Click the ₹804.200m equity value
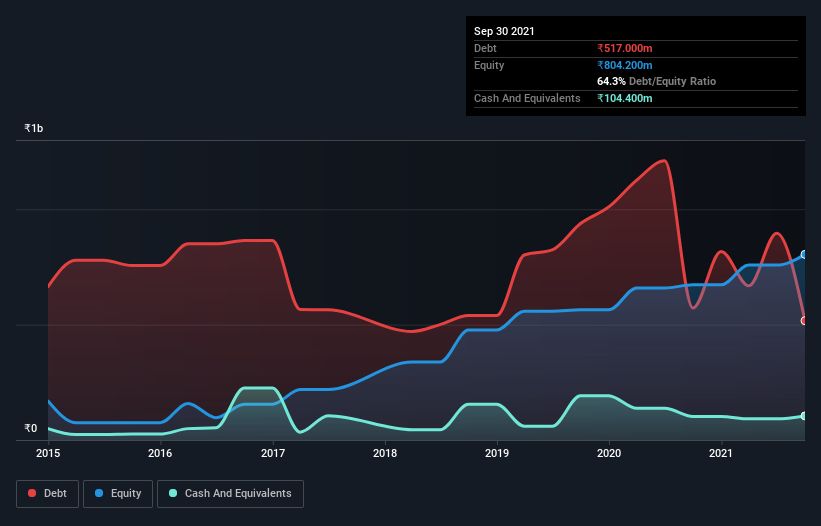This screenshot has width=821, height=526. point(625,65)
